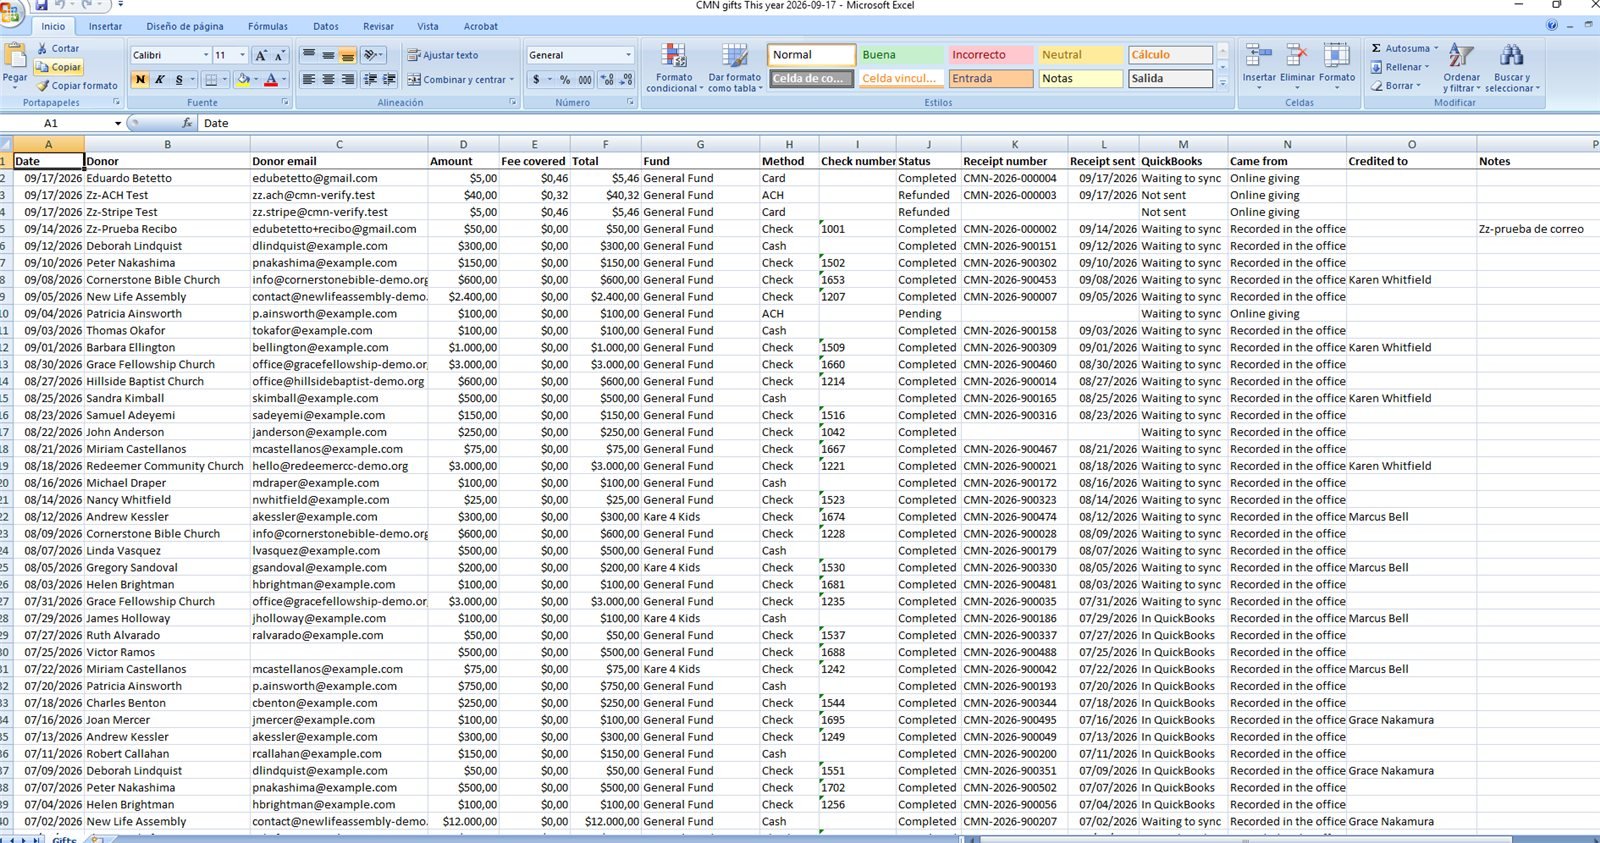
Task: Increase decimal places
Action: 608,79
